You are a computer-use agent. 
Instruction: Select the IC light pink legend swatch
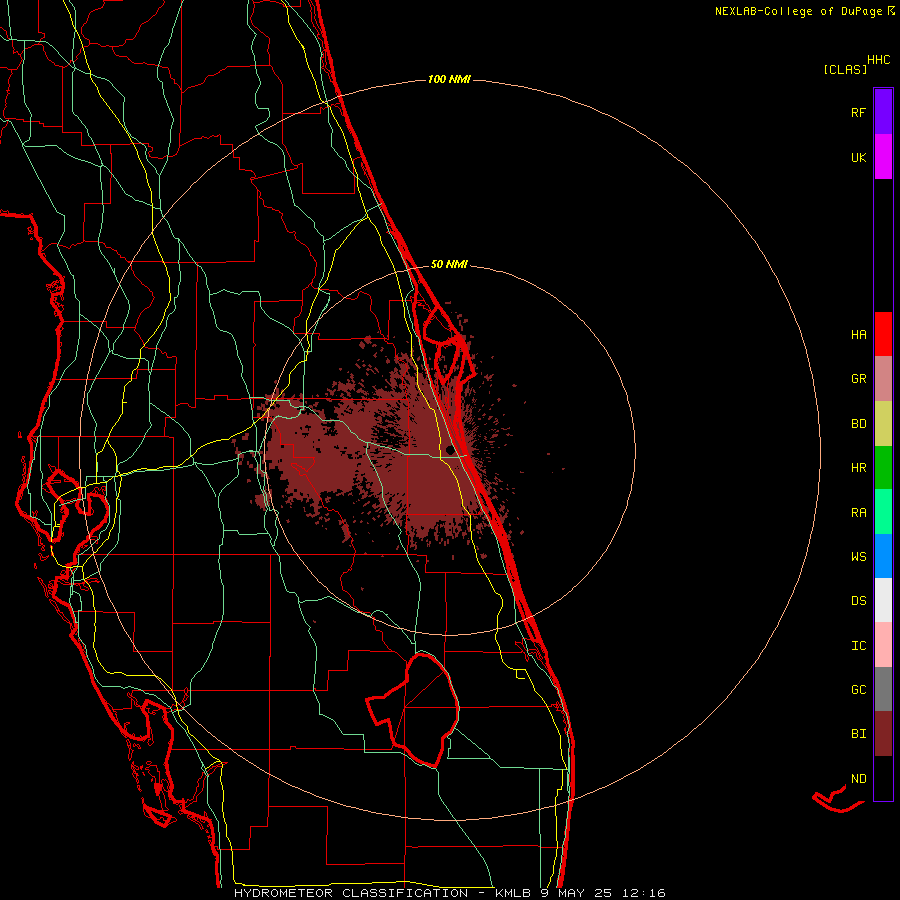[883, 645]
